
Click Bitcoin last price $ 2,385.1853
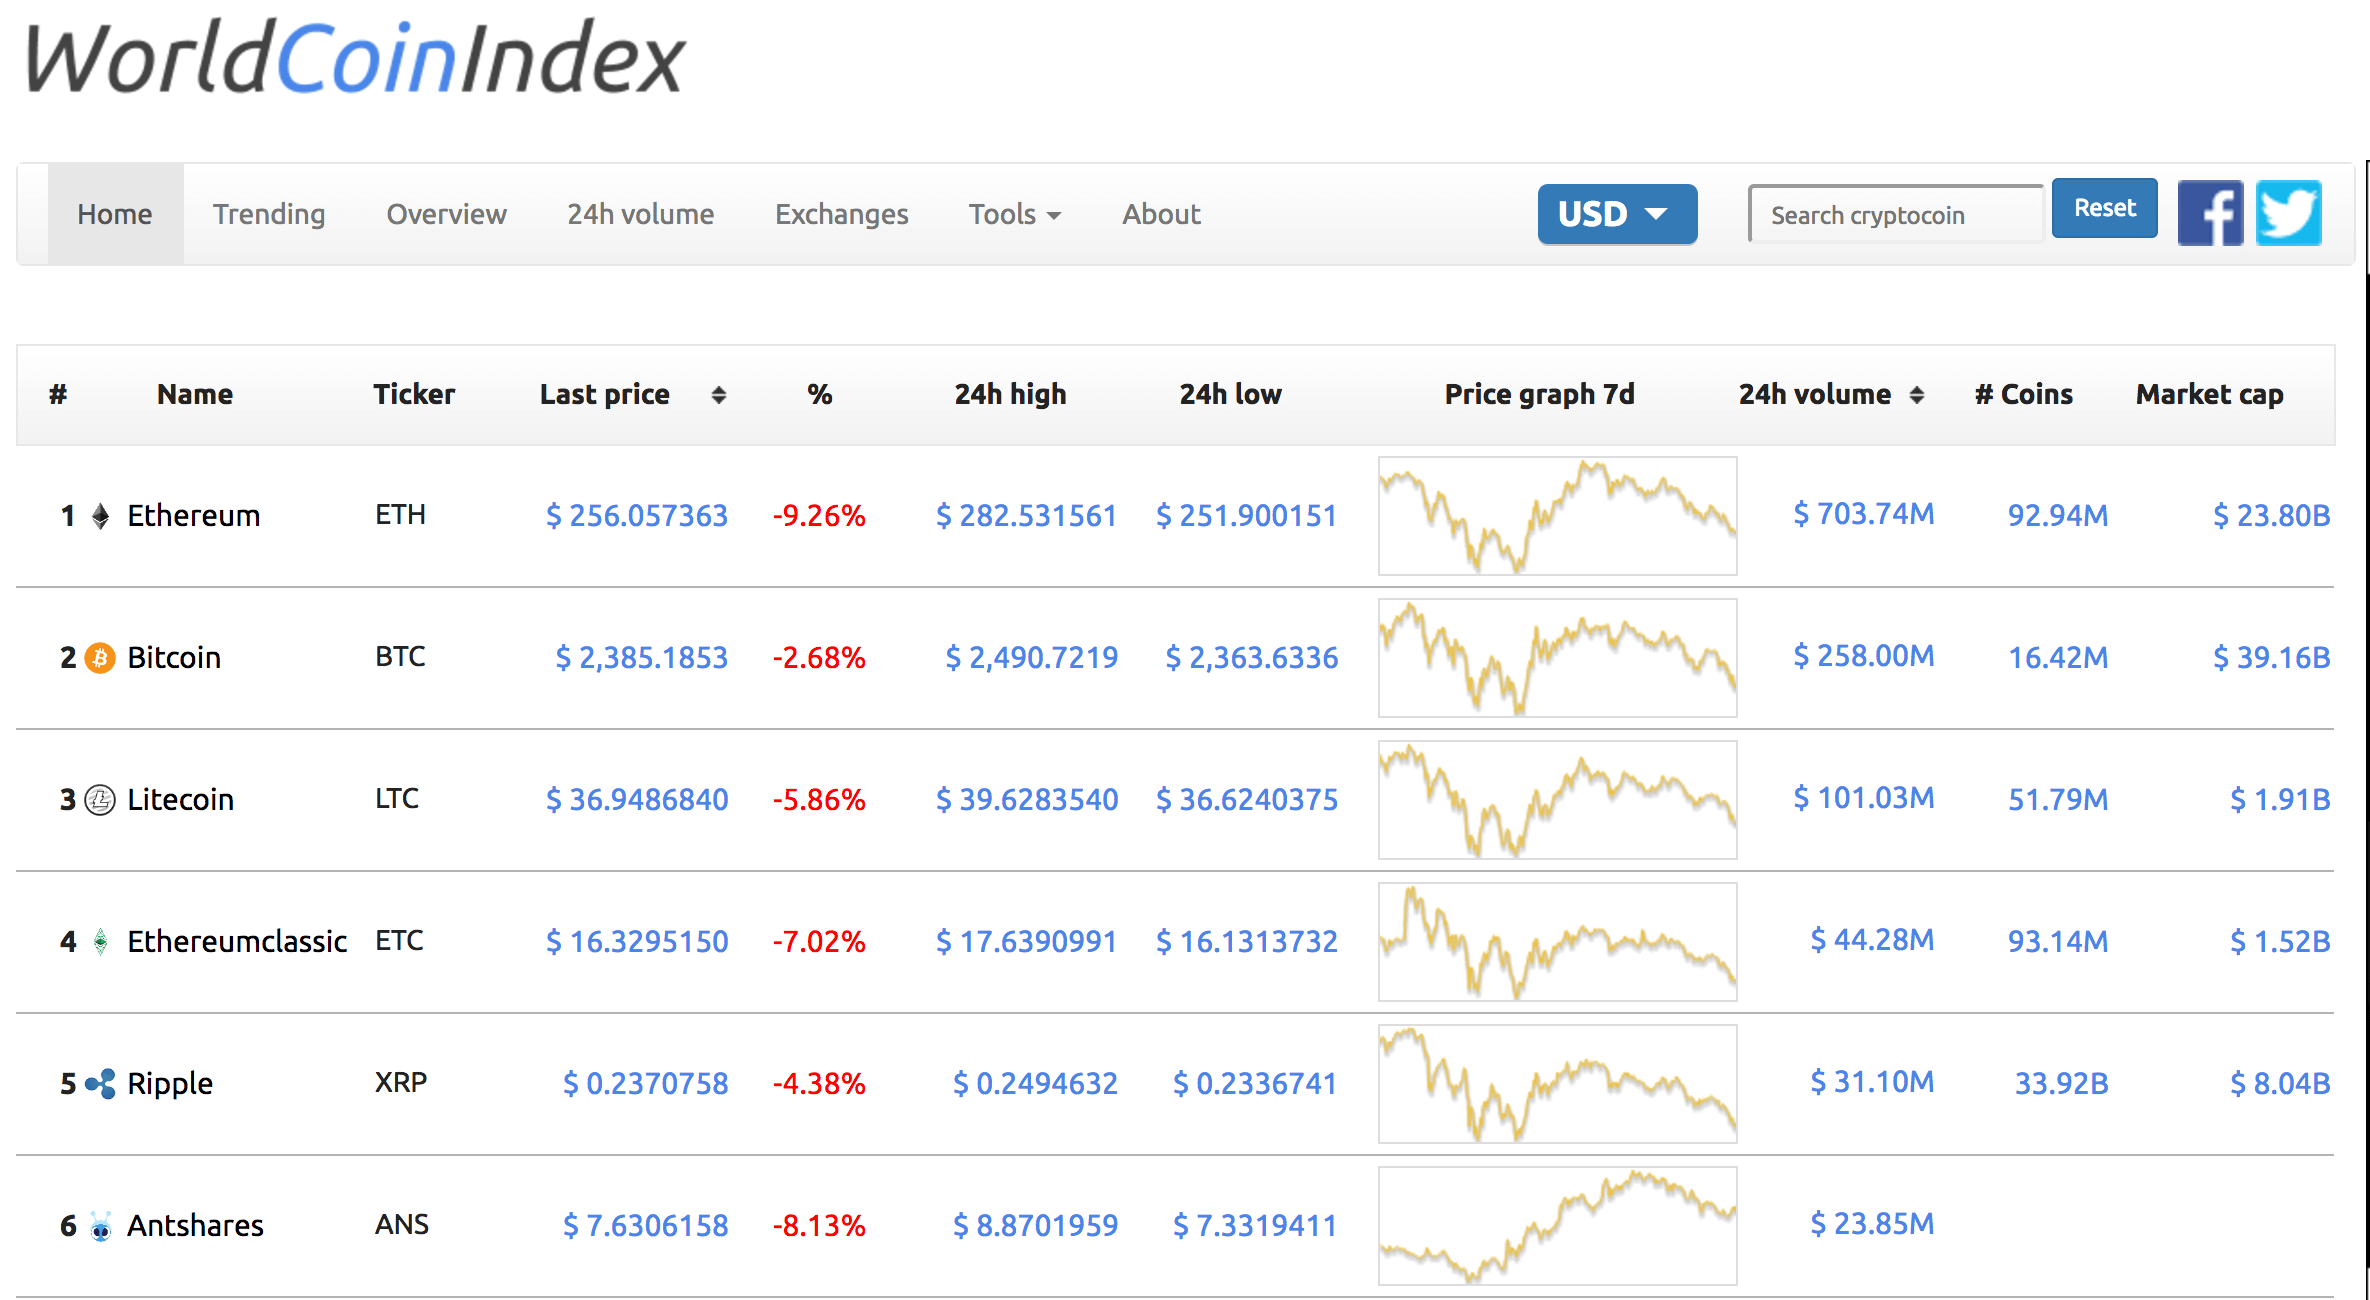click(642, 658)
